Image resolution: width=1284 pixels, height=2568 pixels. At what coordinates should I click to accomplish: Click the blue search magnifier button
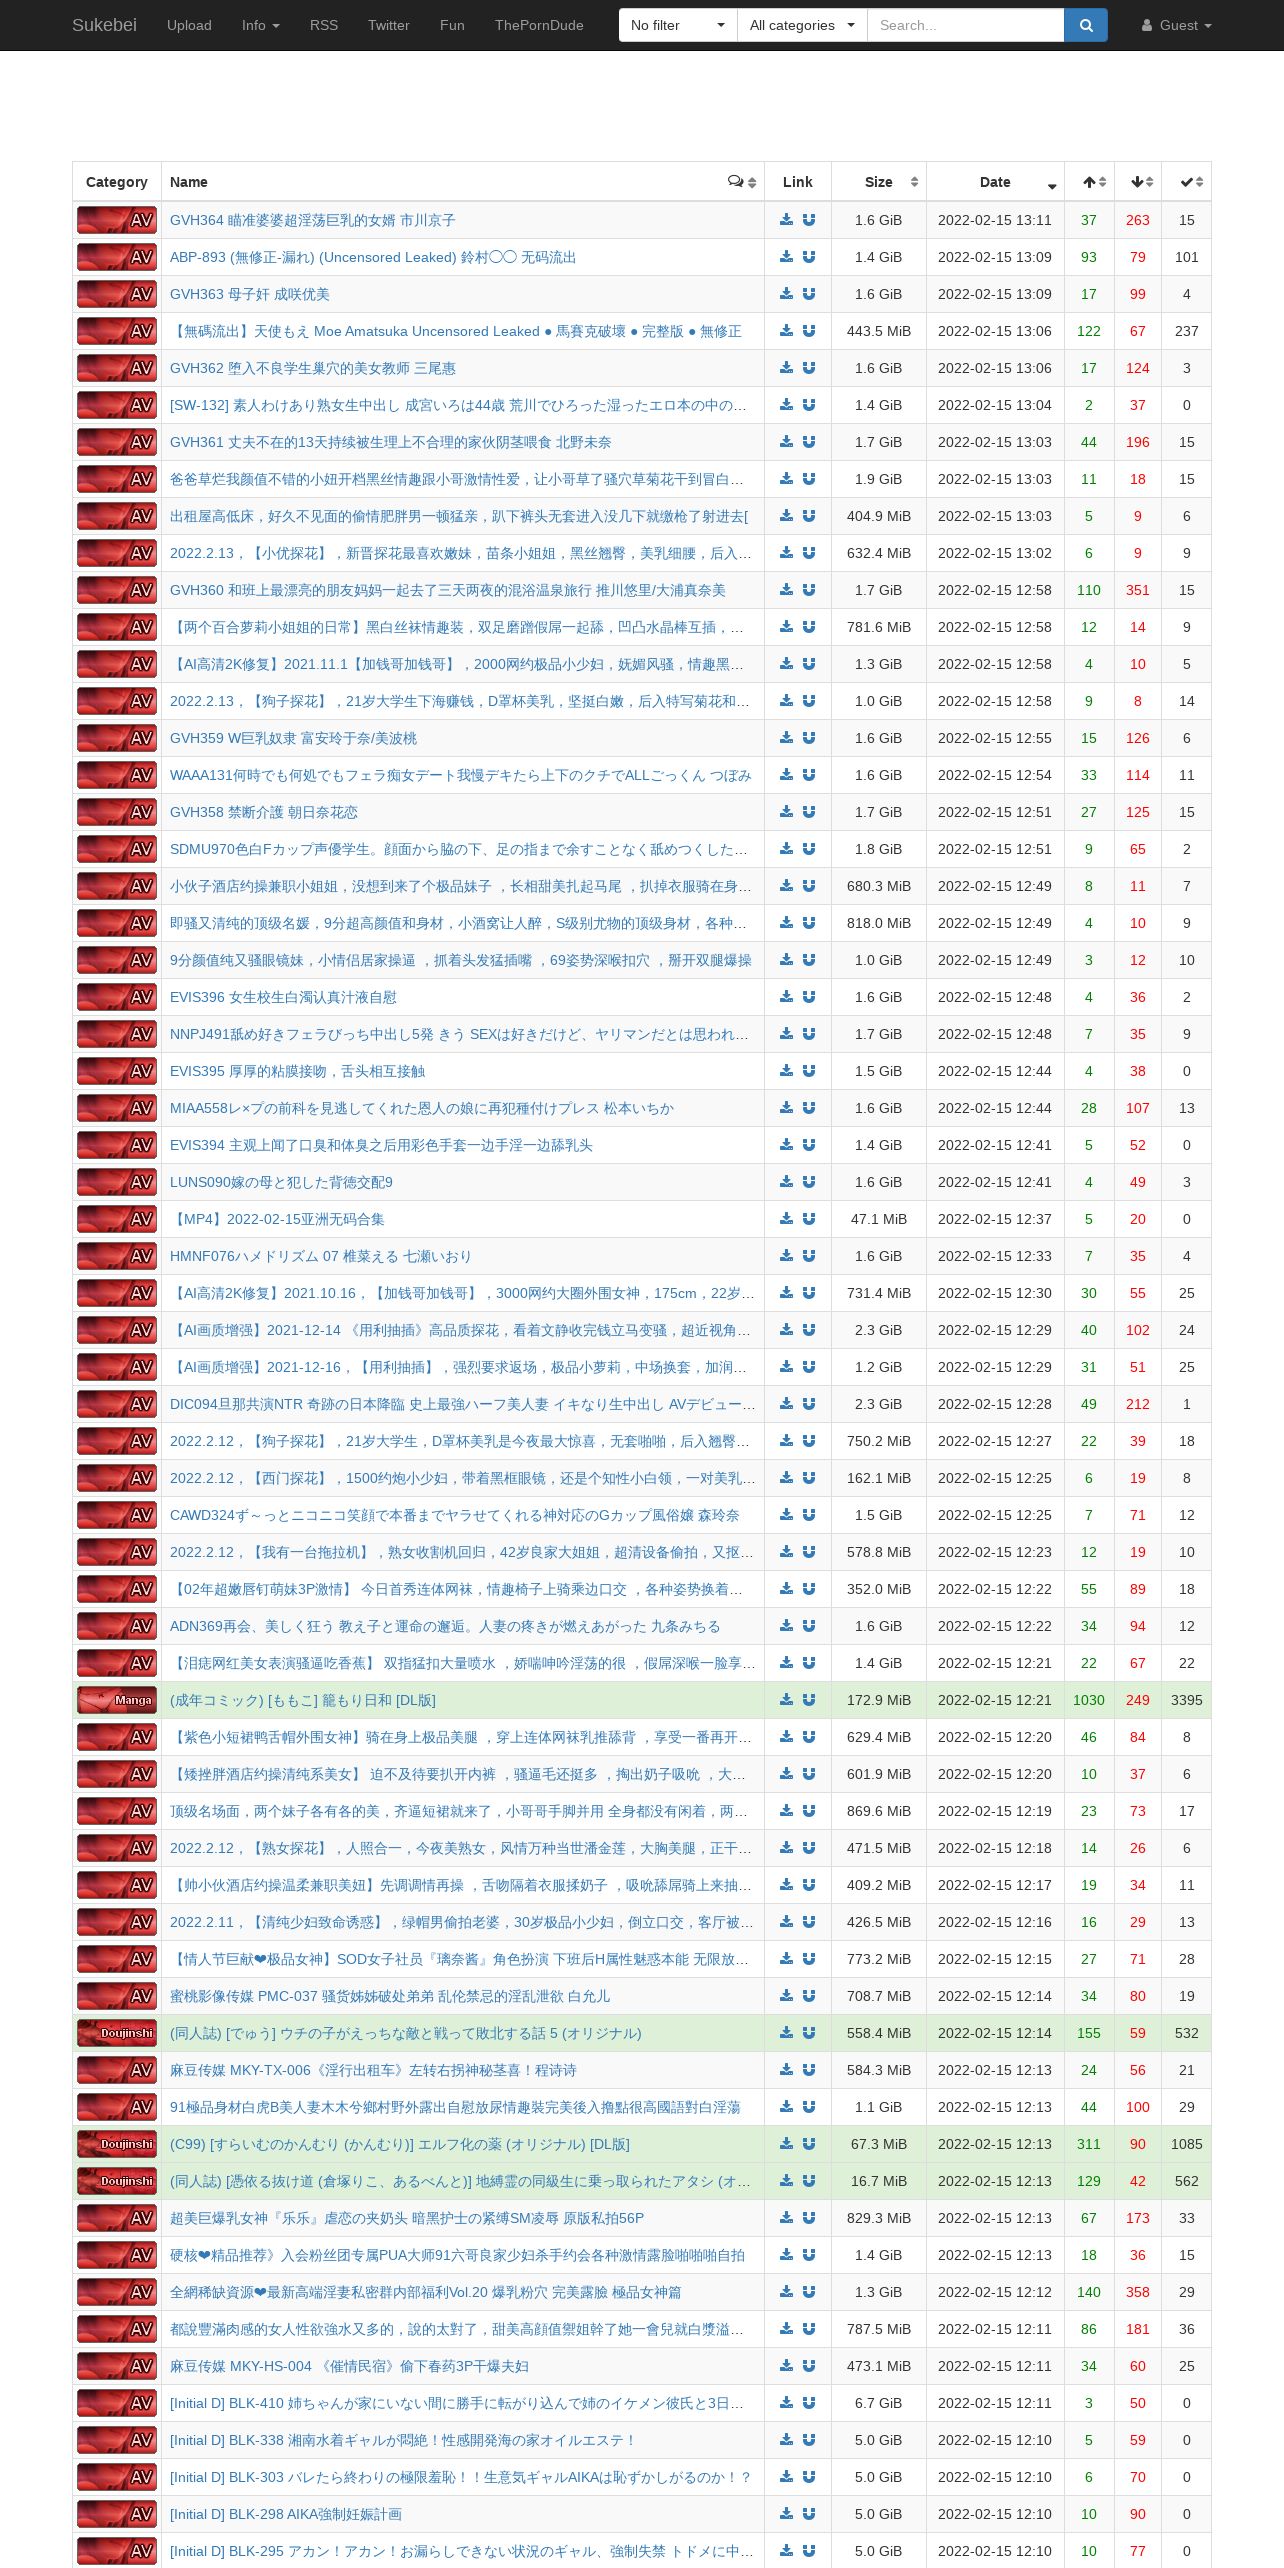click(x=1086, y=25)
